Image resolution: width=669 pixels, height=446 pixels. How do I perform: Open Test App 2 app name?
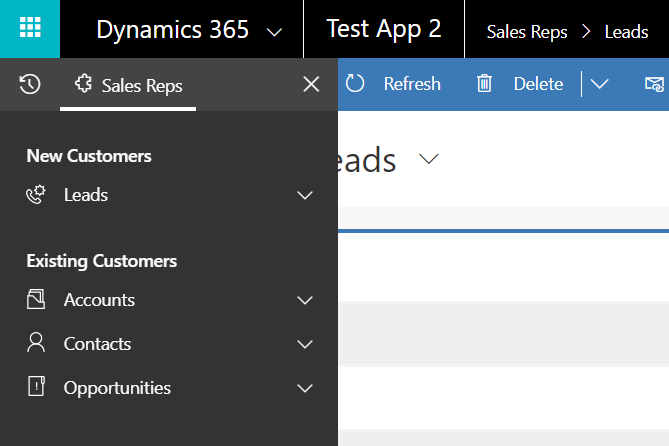(383, 29)
